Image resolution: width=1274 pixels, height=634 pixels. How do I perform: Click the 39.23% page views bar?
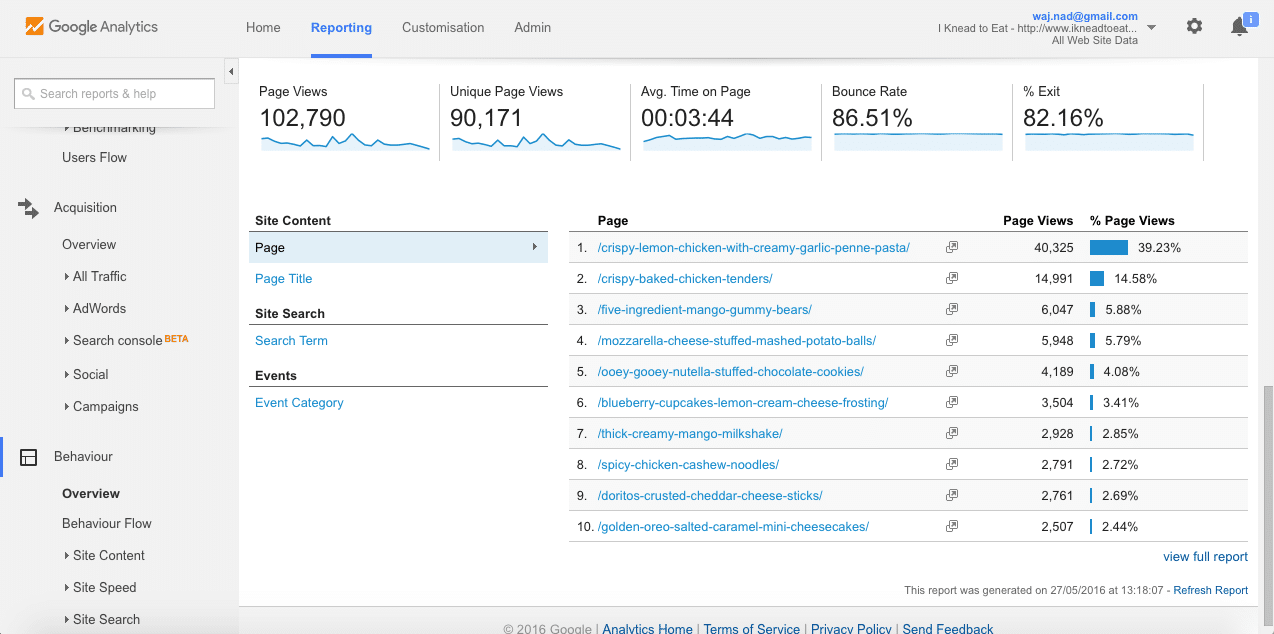tap(1109, 247)
